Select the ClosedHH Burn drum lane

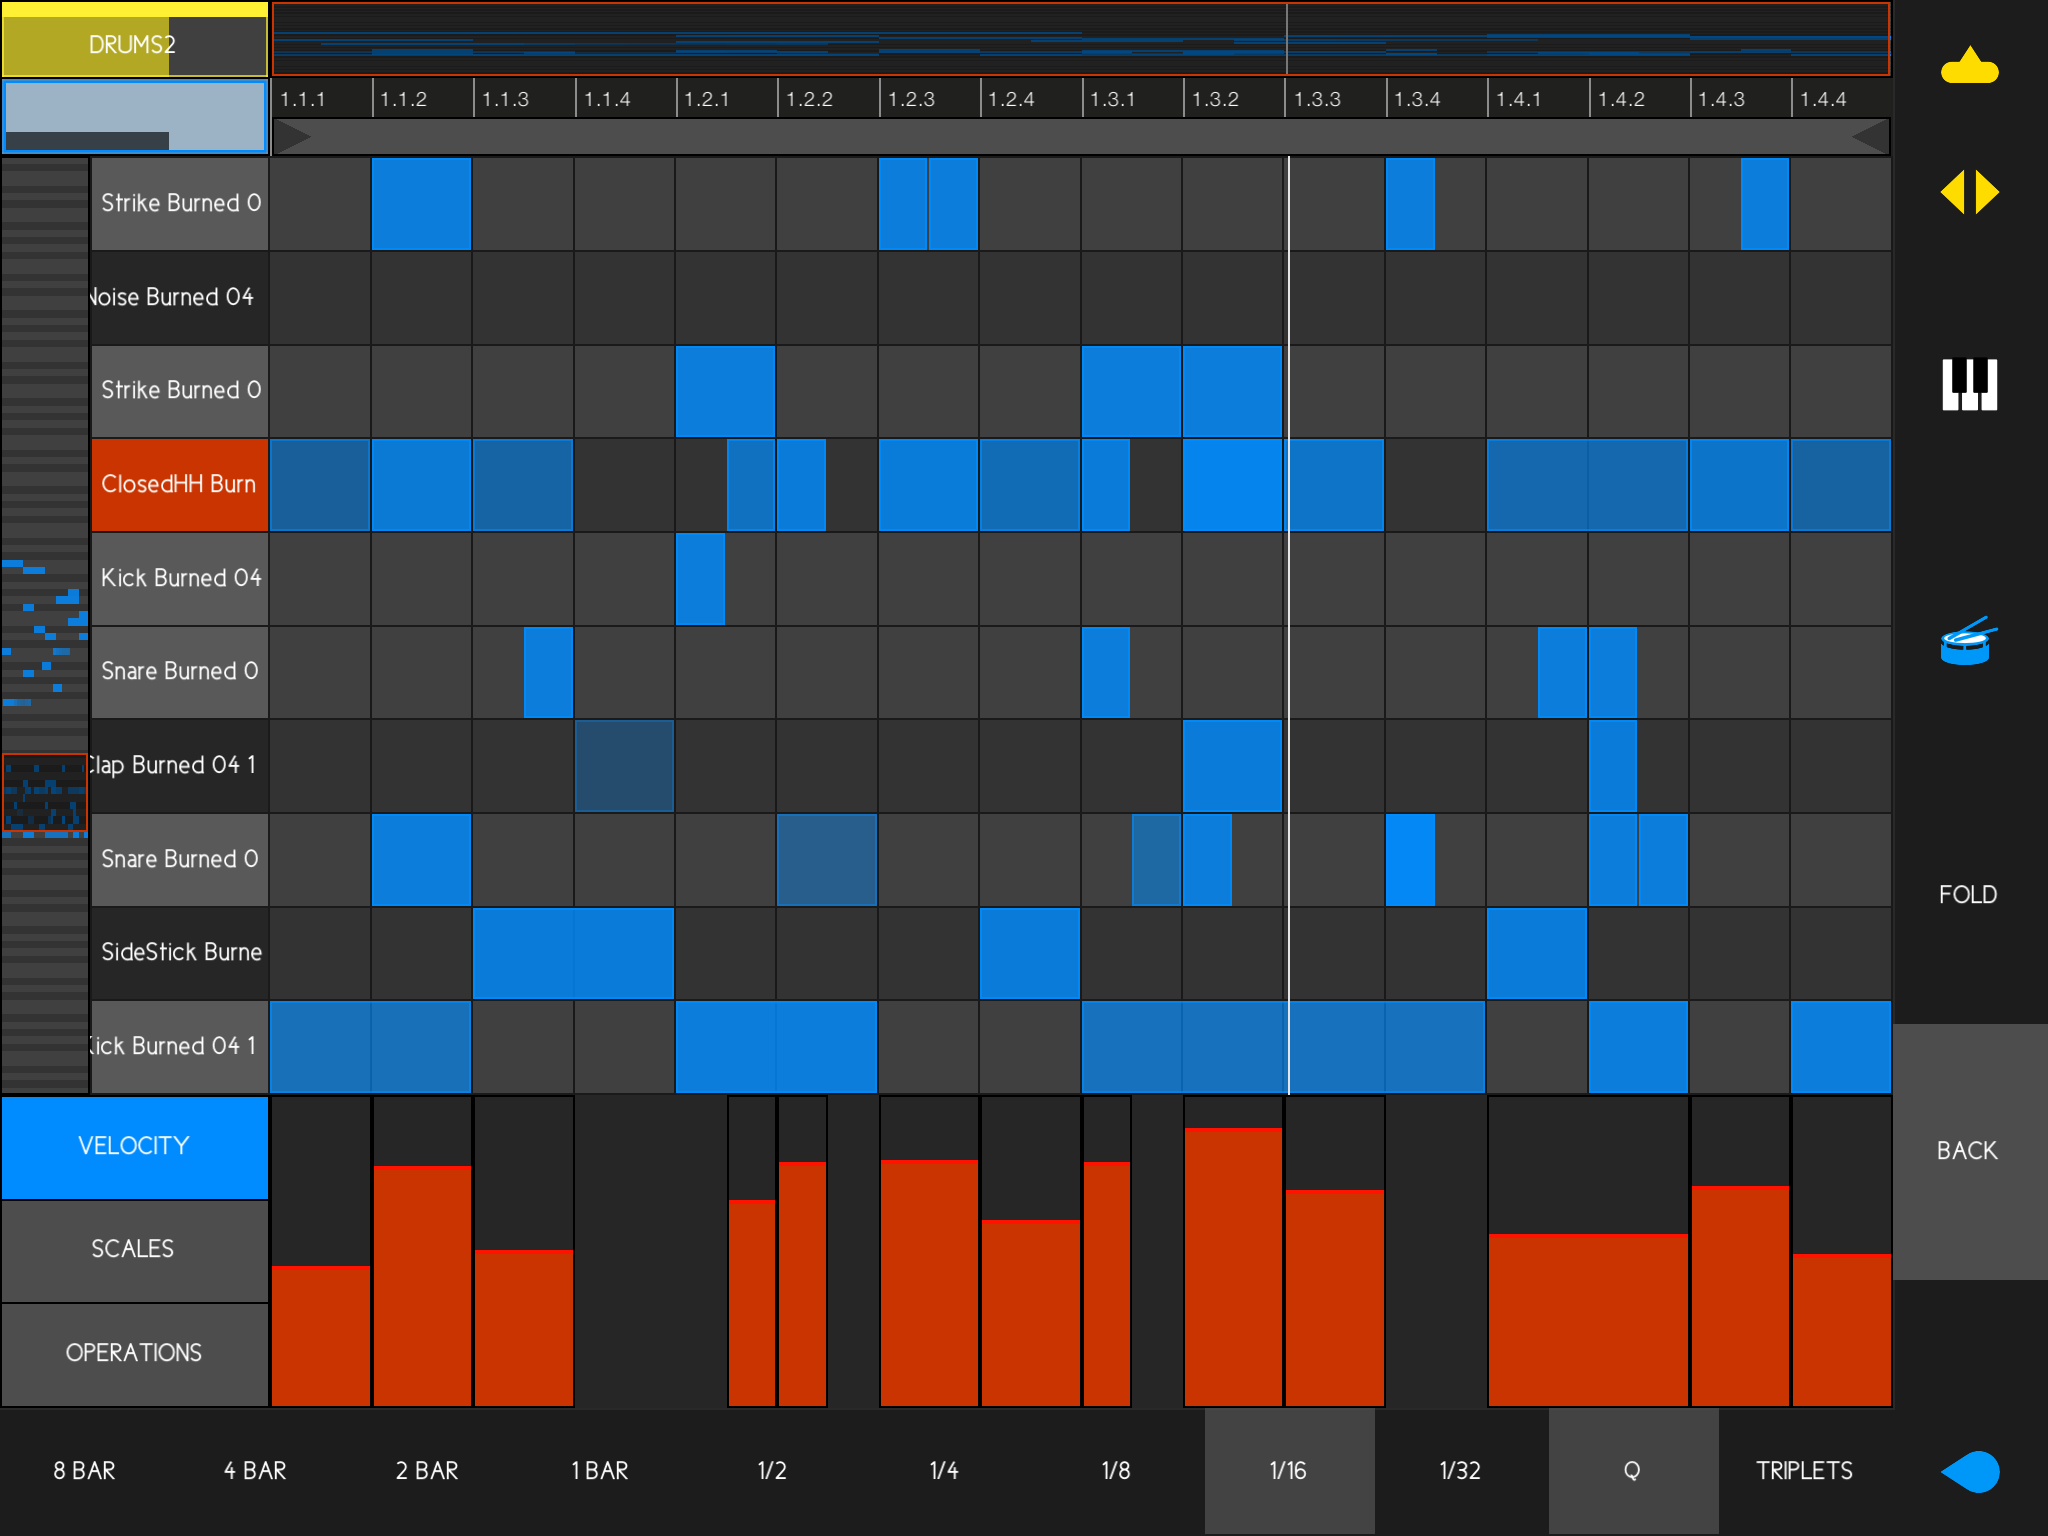coord(180,484)
